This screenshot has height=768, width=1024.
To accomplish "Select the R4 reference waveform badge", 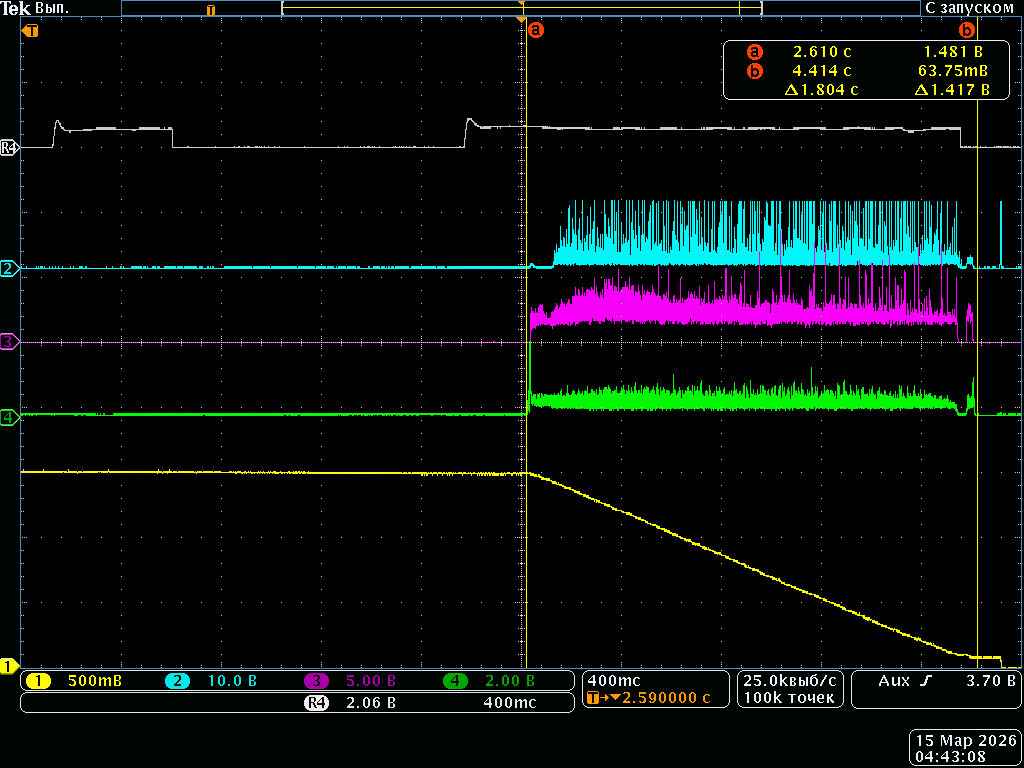I will (316, 703).
